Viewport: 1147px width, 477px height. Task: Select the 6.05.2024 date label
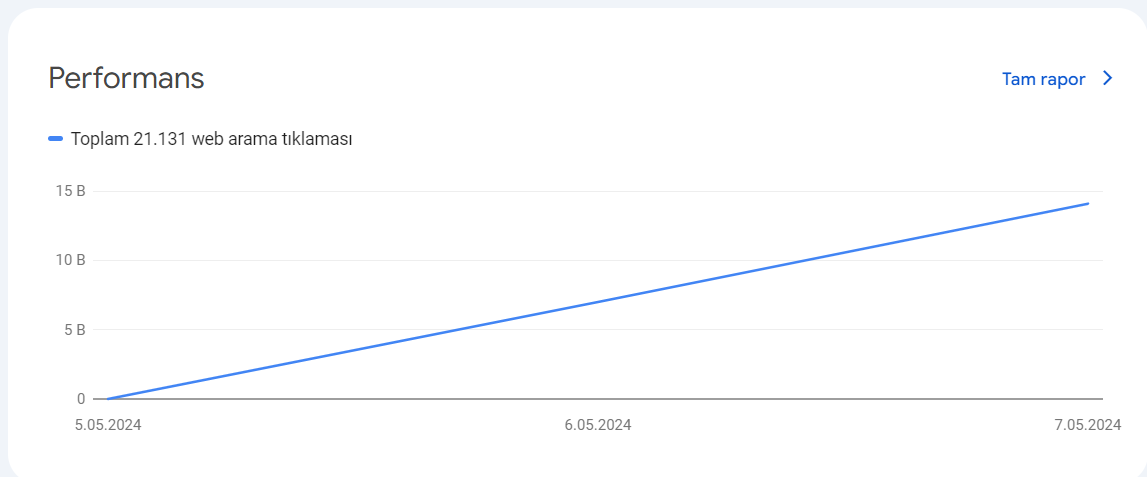pos(598,425)
